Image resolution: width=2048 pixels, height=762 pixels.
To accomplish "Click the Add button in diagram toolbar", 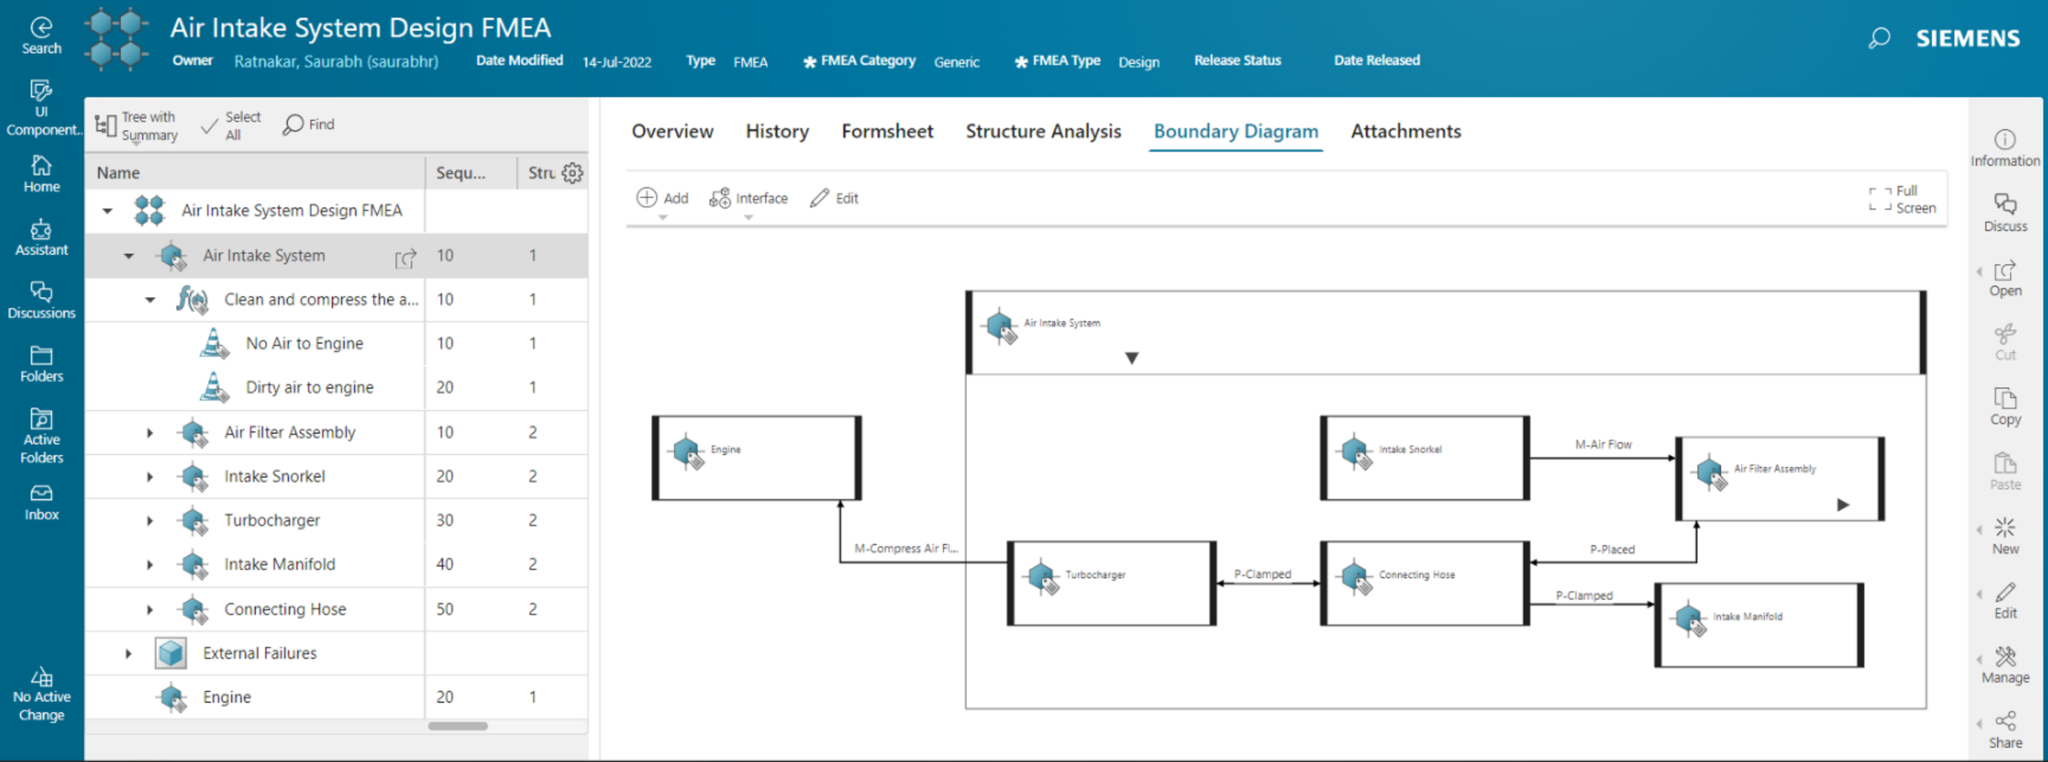I will pyautogui.click(x=663, y=198).
